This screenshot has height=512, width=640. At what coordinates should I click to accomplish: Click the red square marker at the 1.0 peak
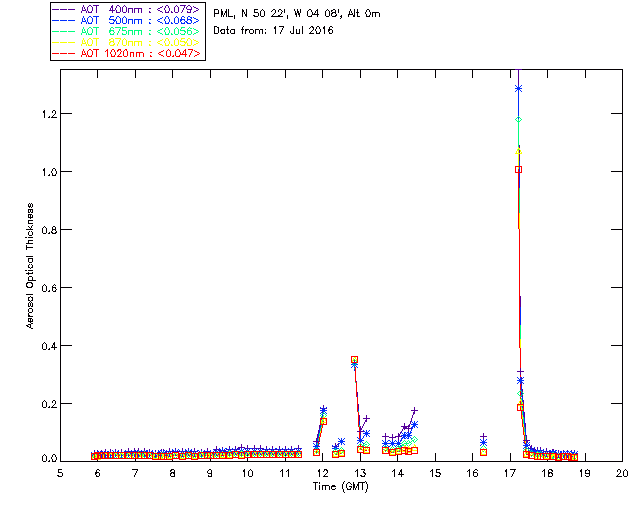(518, 169)
